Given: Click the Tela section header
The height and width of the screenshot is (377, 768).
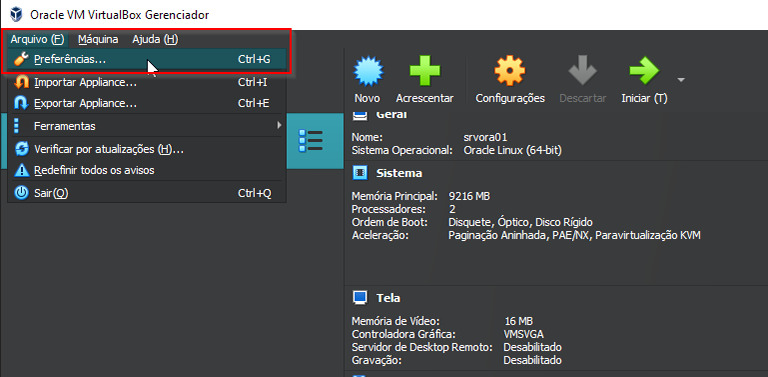Looking at the screenshot, I should pyautogui.click(x=388, y=298).
